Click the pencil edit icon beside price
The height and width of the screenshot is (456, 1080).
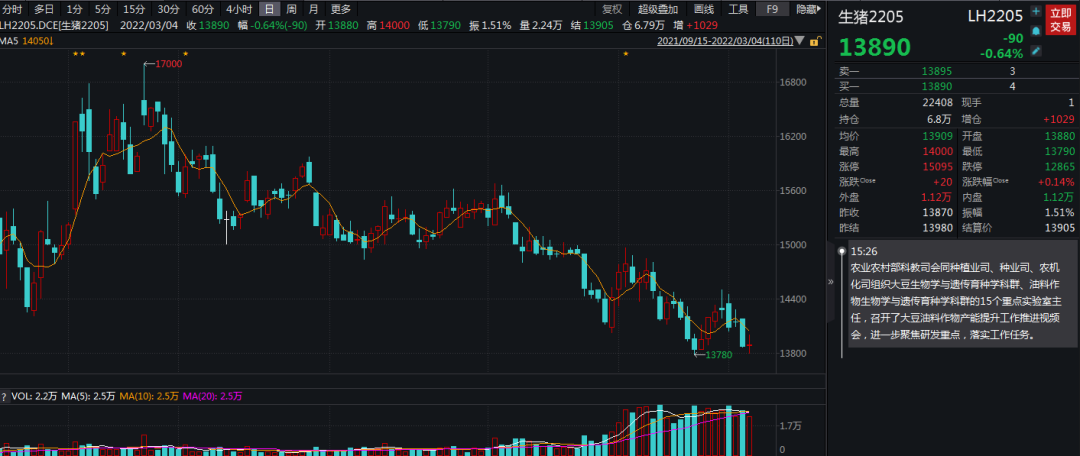pos(1036,50)
